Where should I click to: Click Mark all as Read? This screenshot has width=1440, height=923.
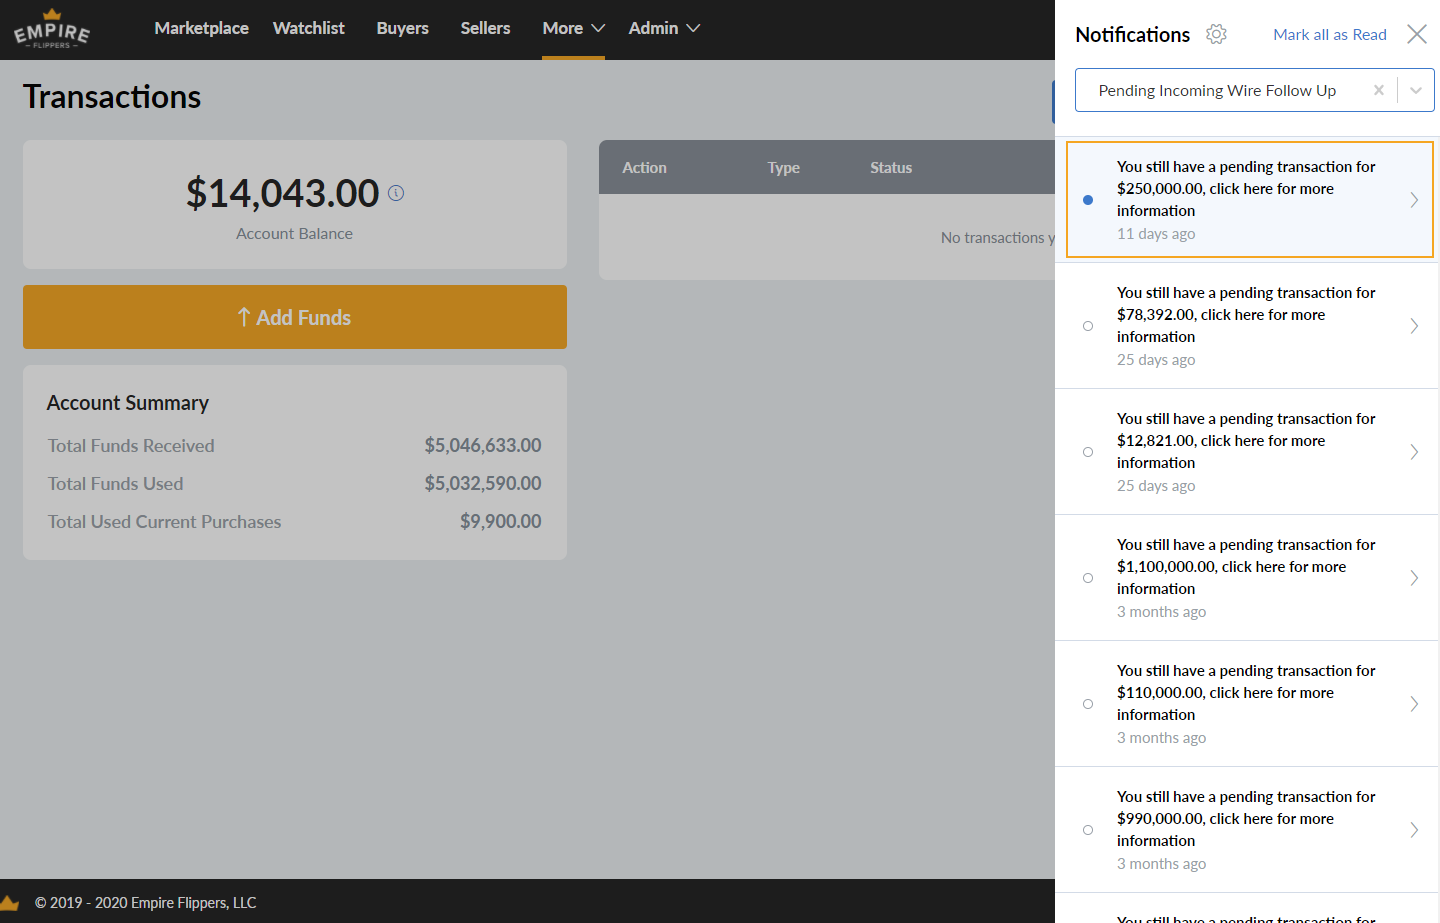[x=1330, y=34]
